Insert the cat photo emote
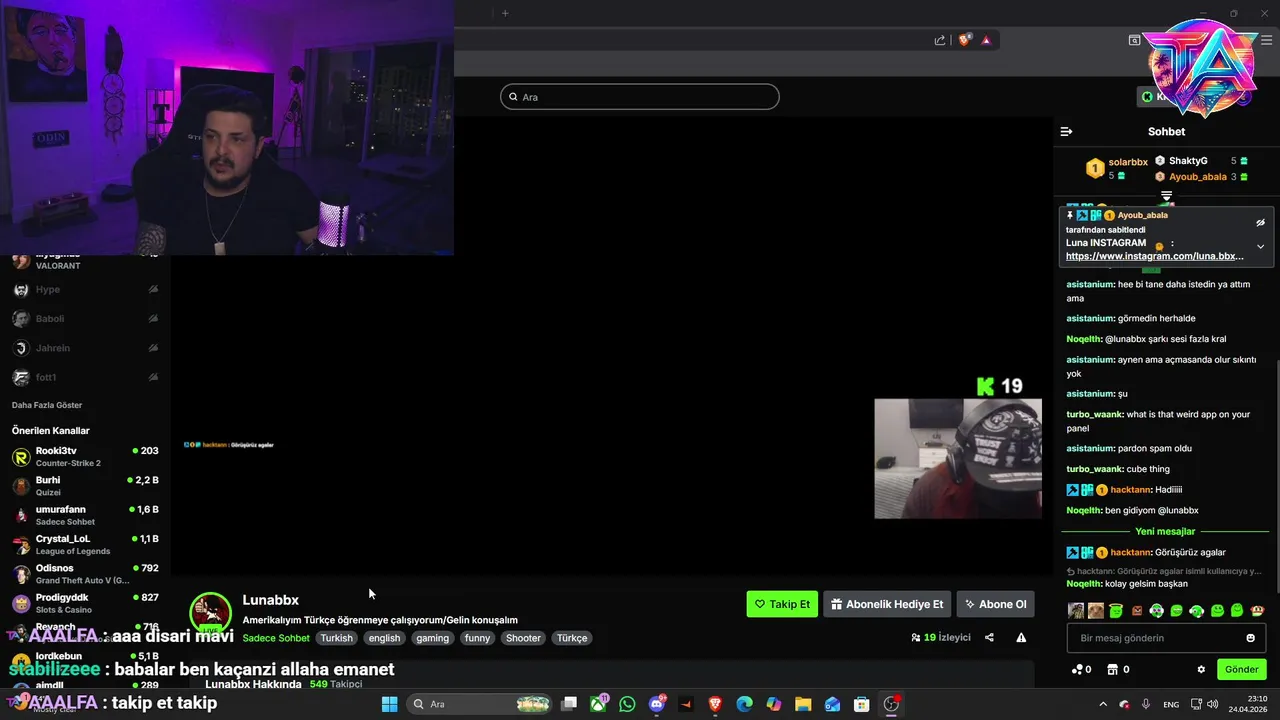Image resolution: width=1280 pixels, height=720 pixels. click(x=1096, y=610)
